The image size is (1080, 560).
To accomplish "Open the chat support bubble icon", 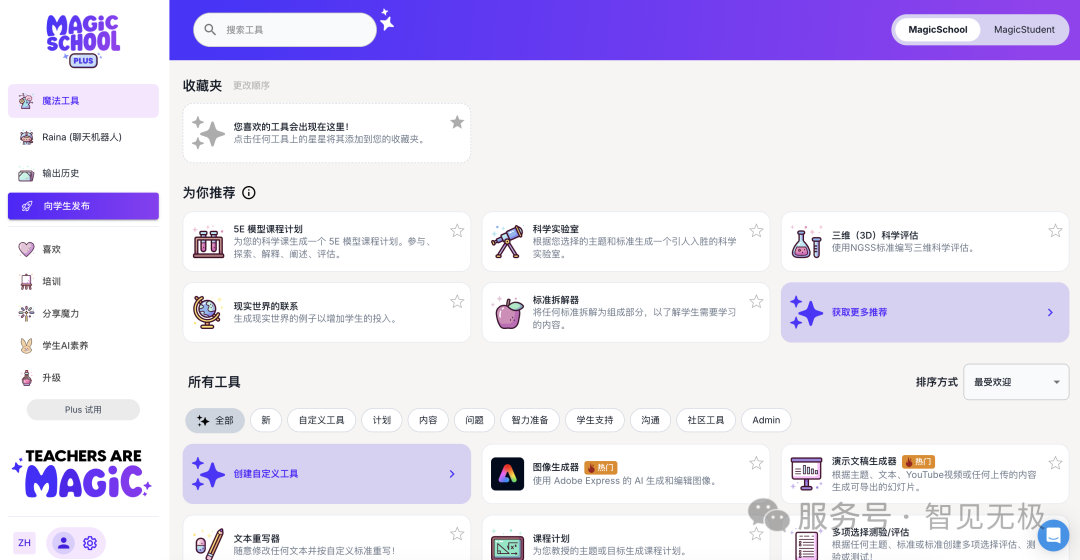I will 1053,535.
